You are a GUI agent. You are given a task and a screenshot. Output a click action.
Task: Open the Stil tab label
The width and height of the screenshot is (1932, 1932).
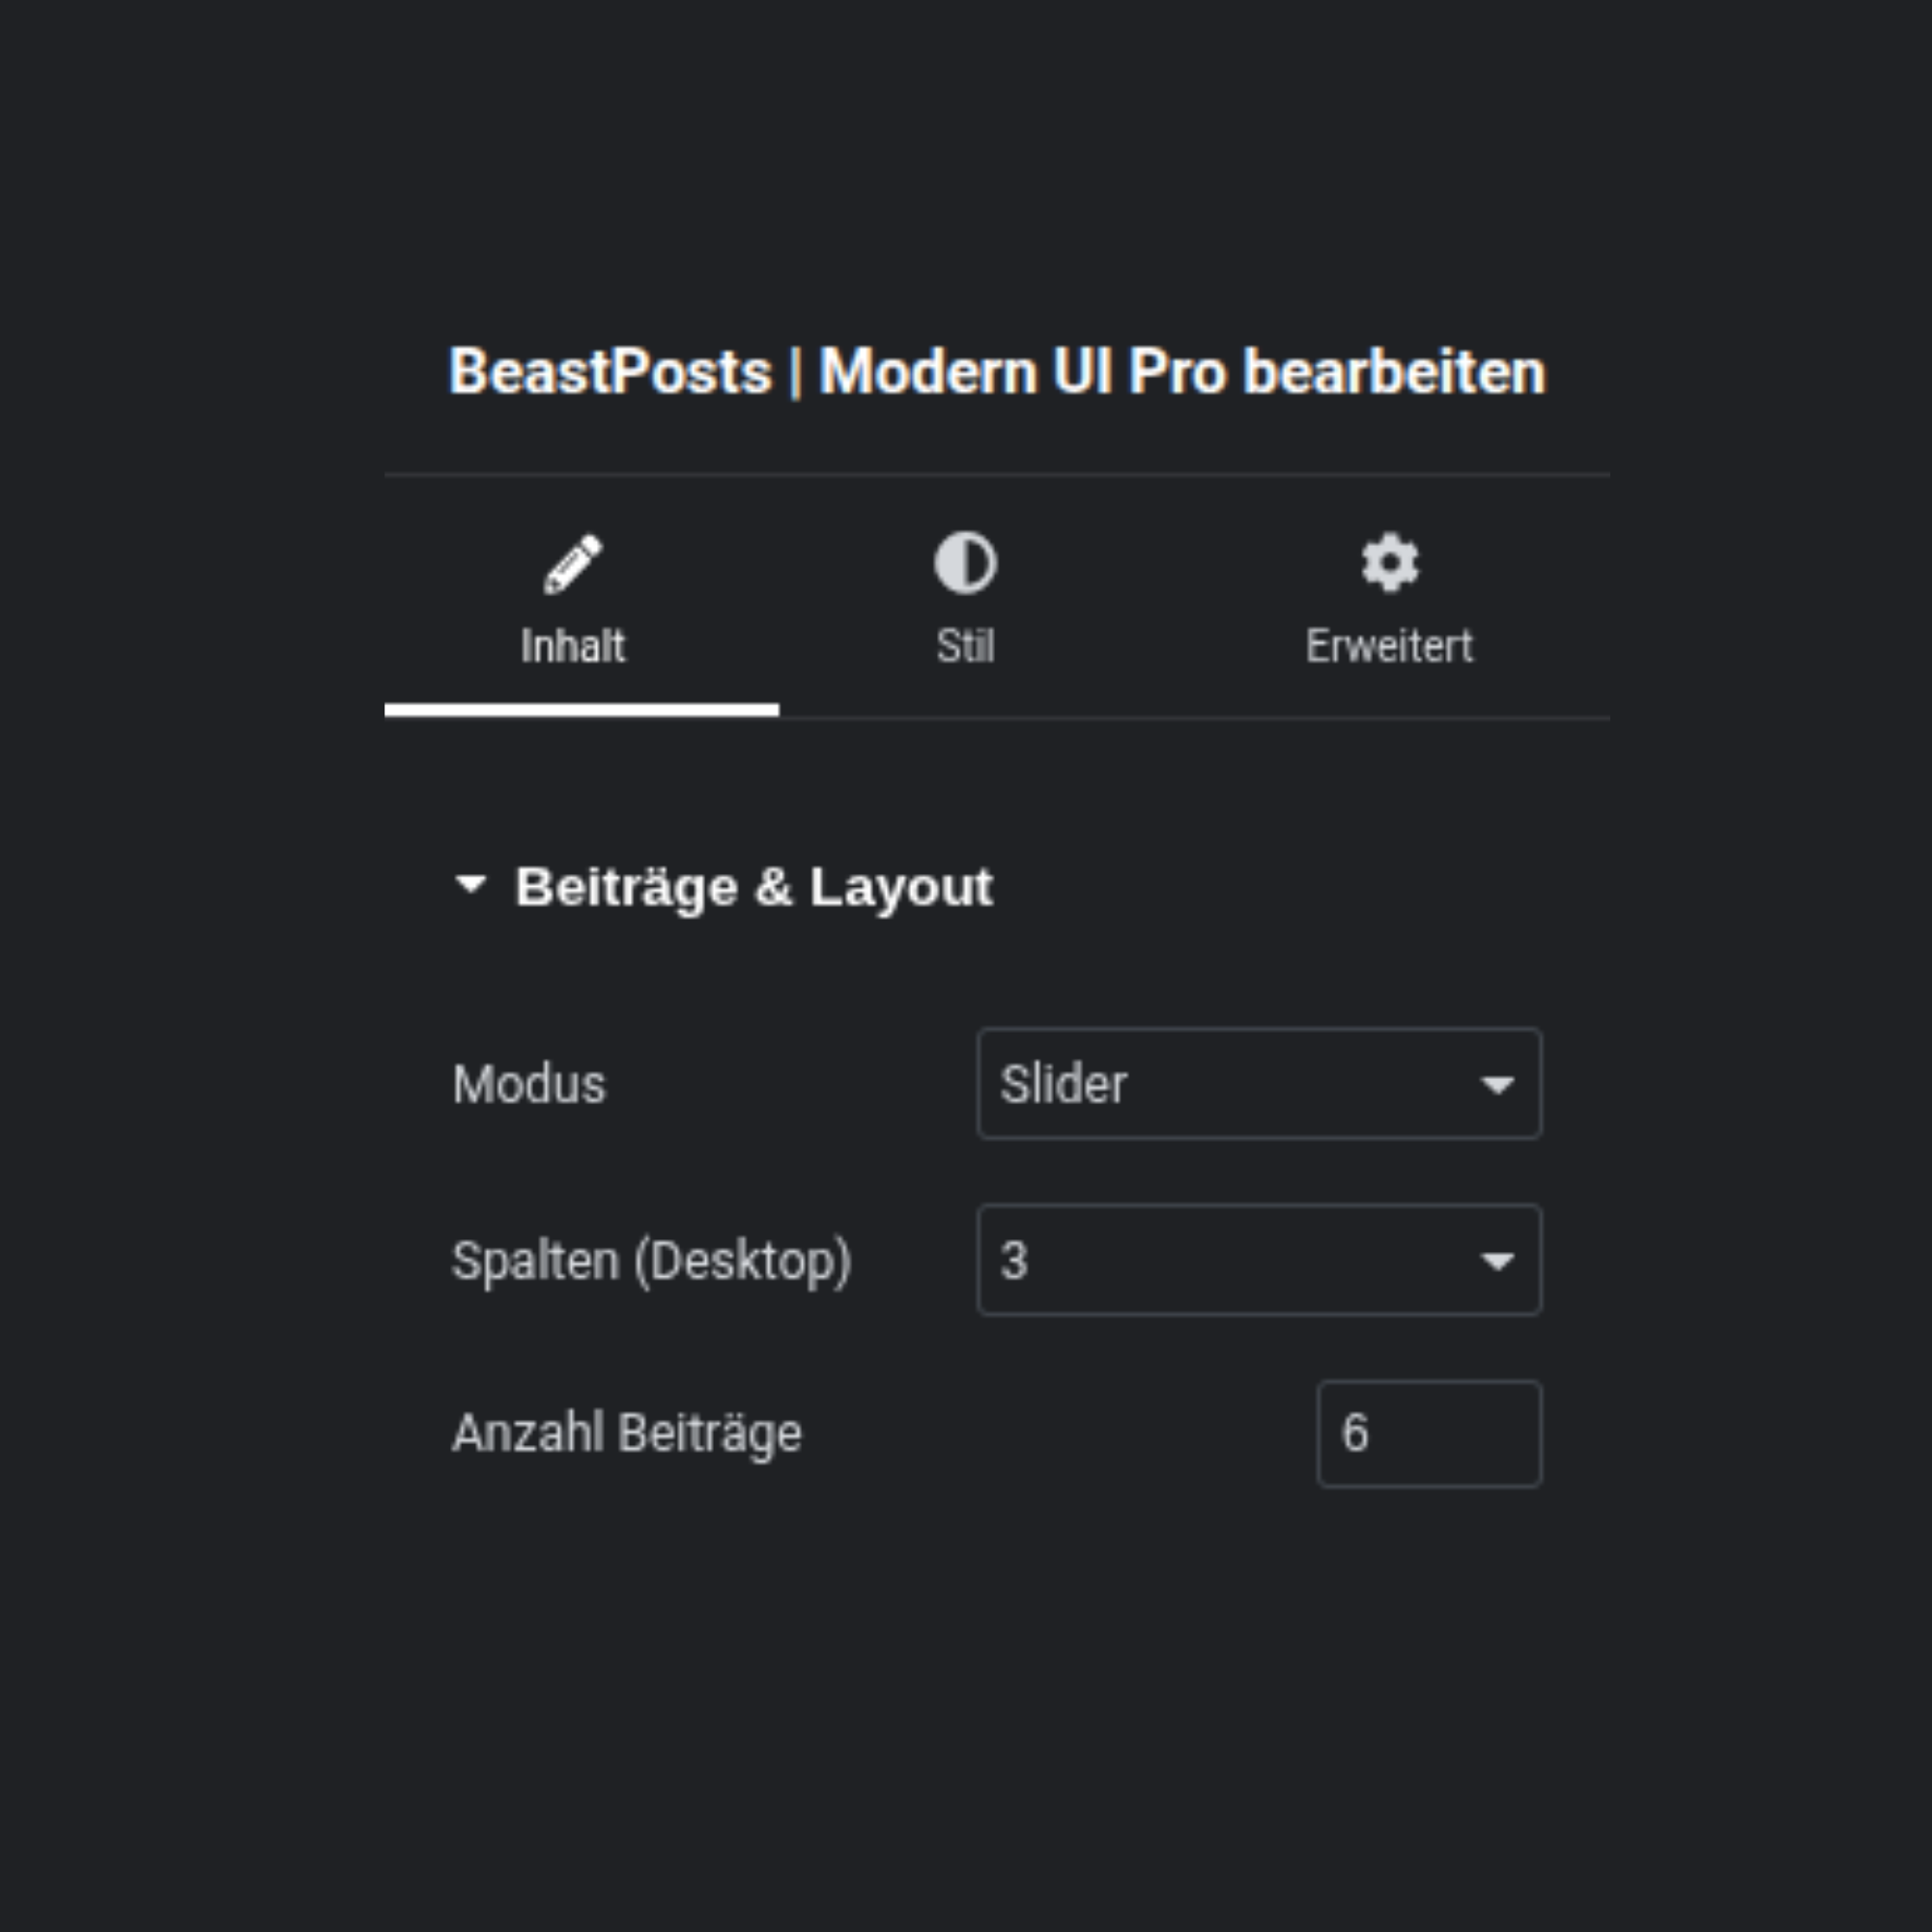click(965, 646)
